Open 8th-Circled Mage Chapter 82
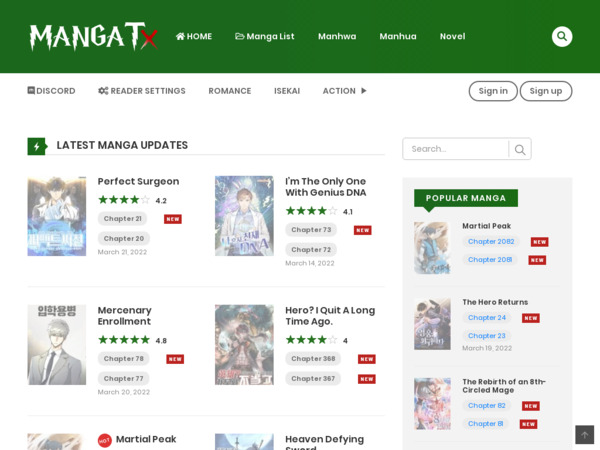 [x=487, y=406]
